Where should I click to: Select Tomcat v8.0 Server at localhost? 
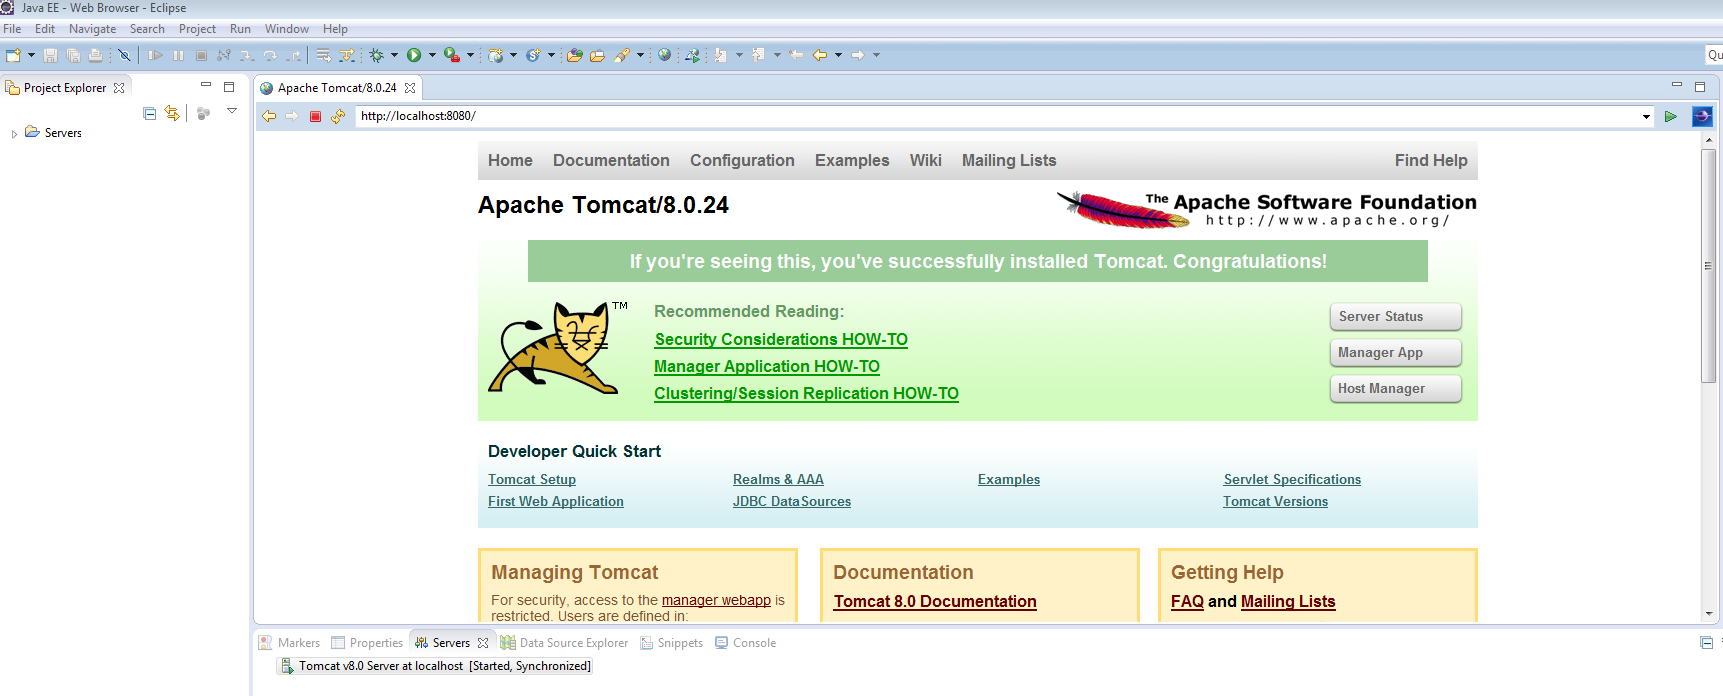(x=437, y=666)
